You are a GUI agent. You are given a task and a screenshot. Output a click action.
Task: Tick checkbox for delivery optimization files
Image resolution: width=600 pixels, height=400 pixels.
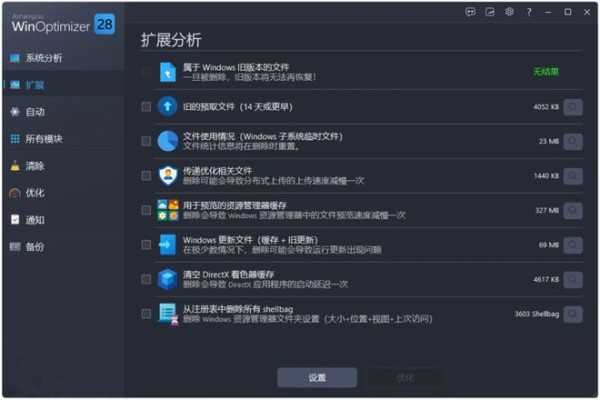[146, 176]
